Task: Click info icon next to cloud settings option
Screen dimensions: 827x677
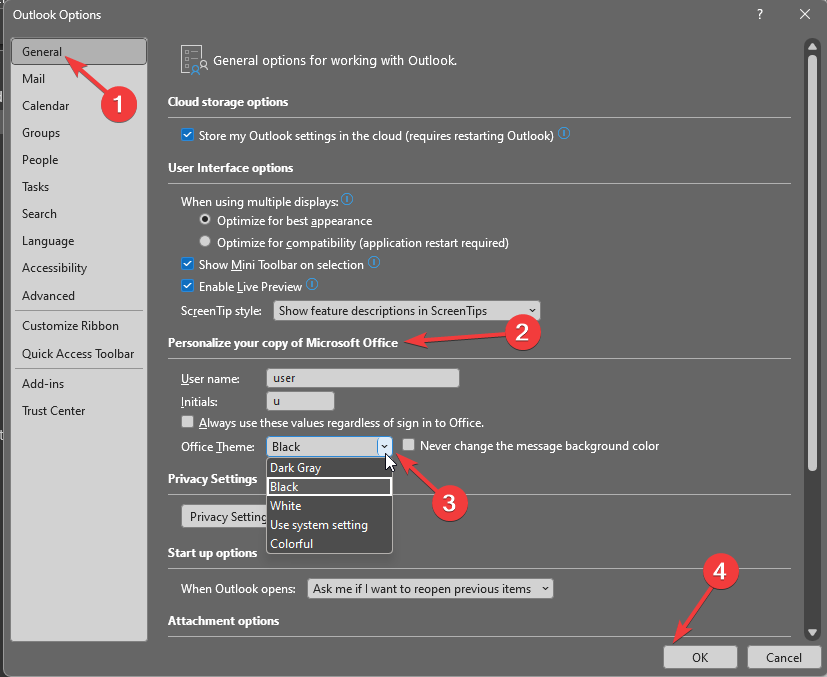Action: pyautogui.click(x=564, y=134)
